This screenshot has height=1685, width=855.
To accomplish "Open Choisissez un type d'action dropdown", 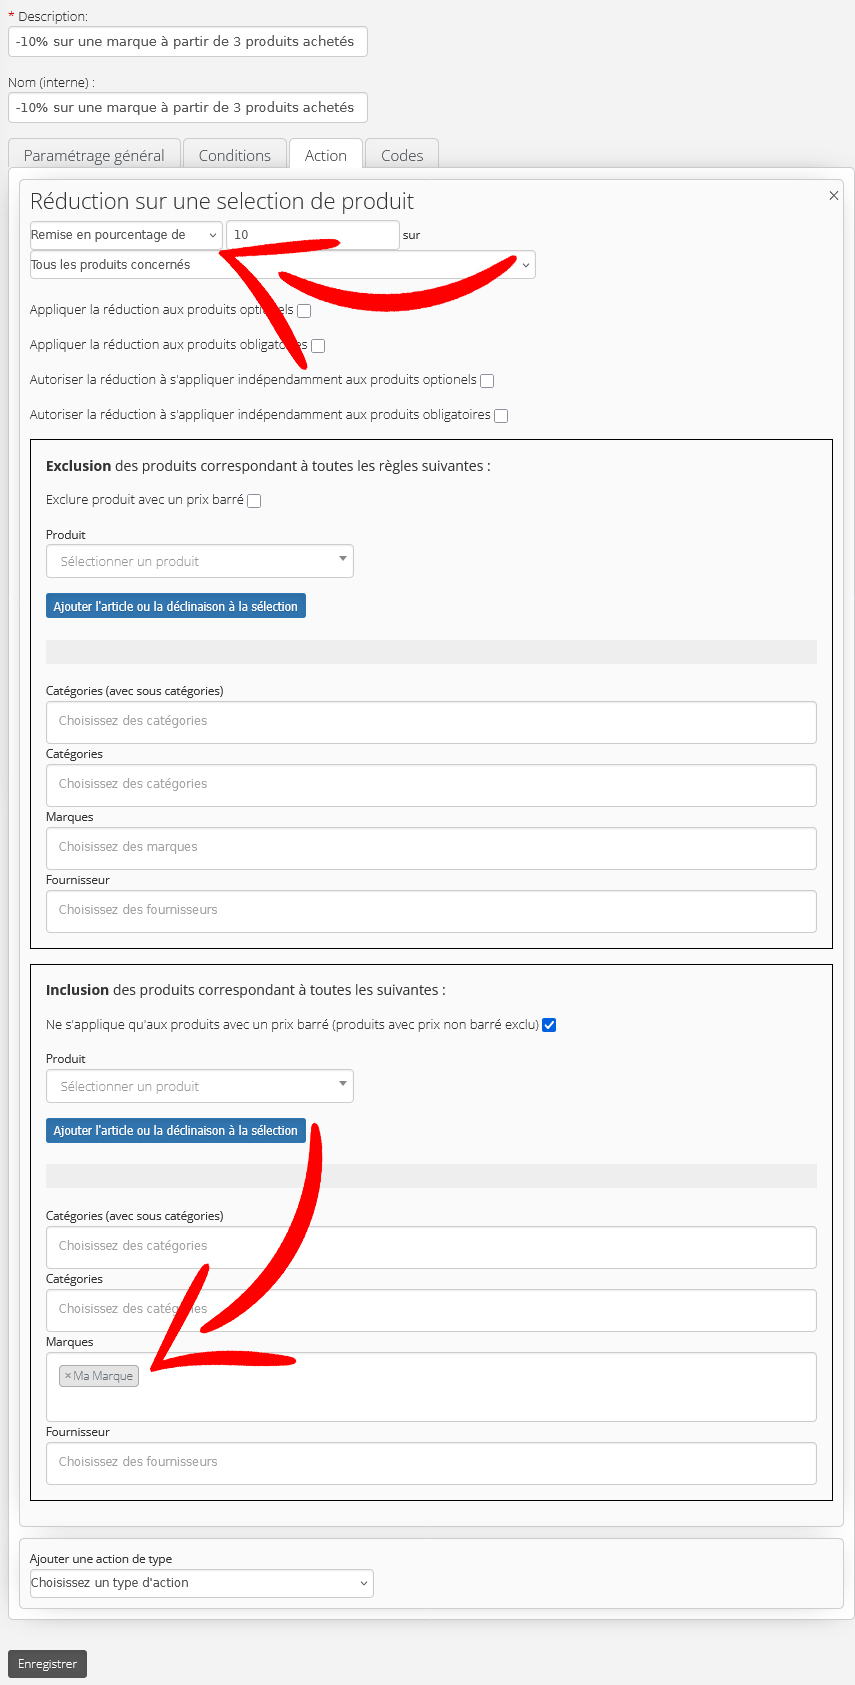I will coord(202,1583).
